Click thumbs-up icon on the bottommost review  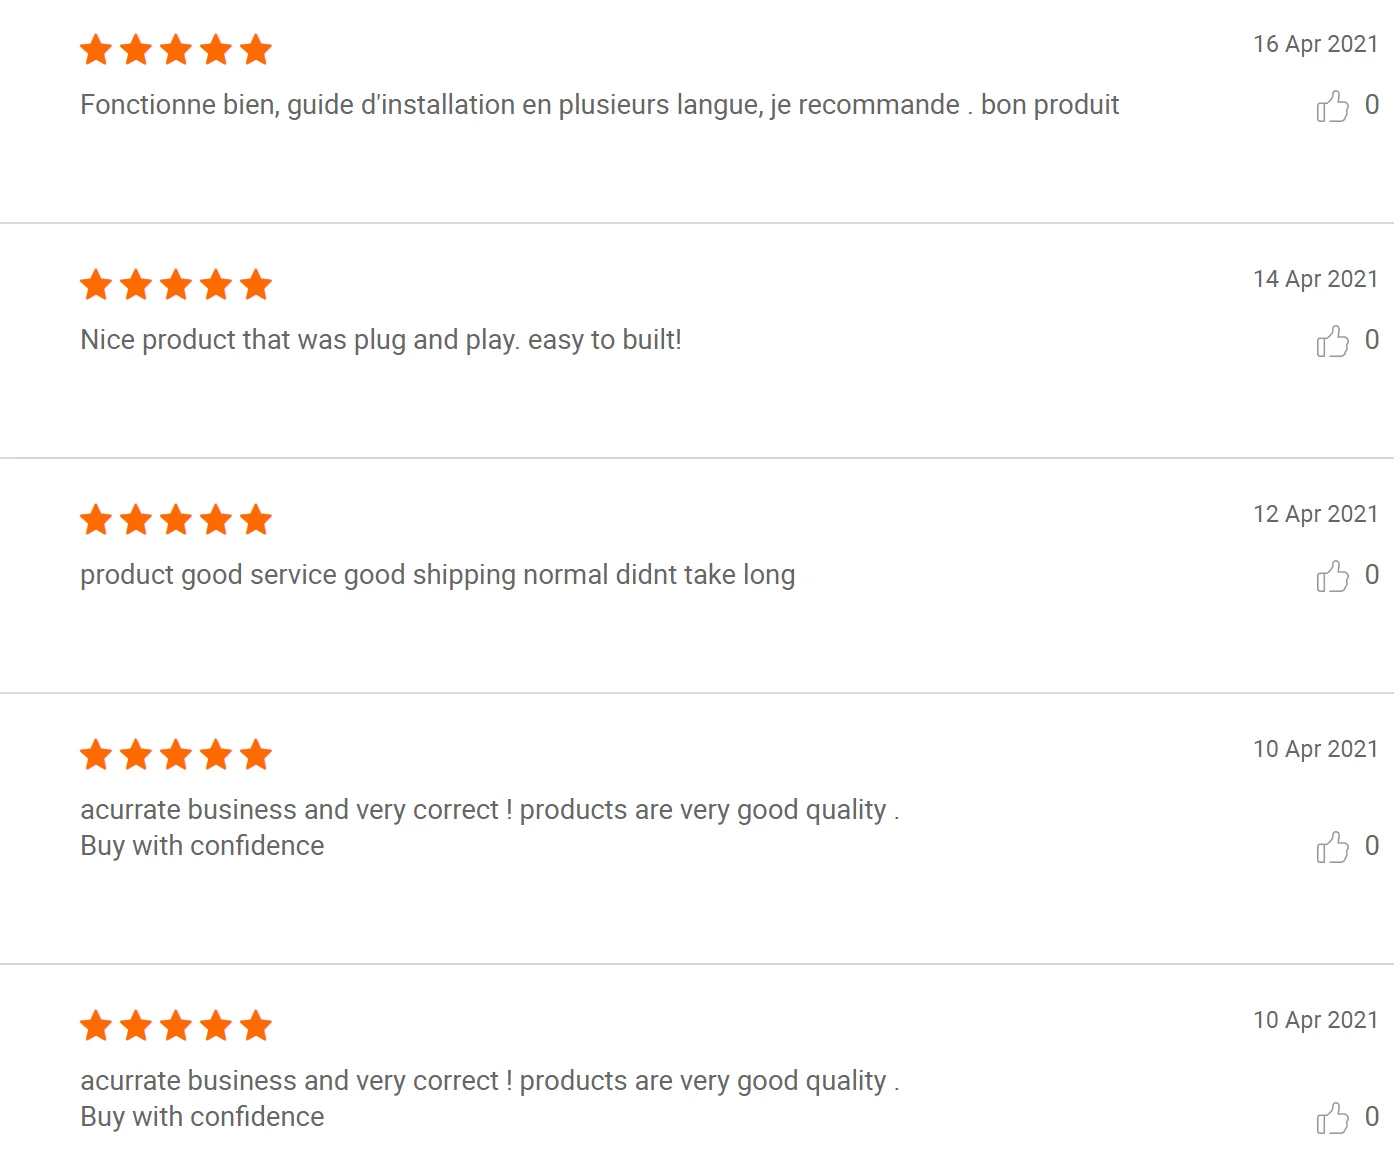1332,1118
